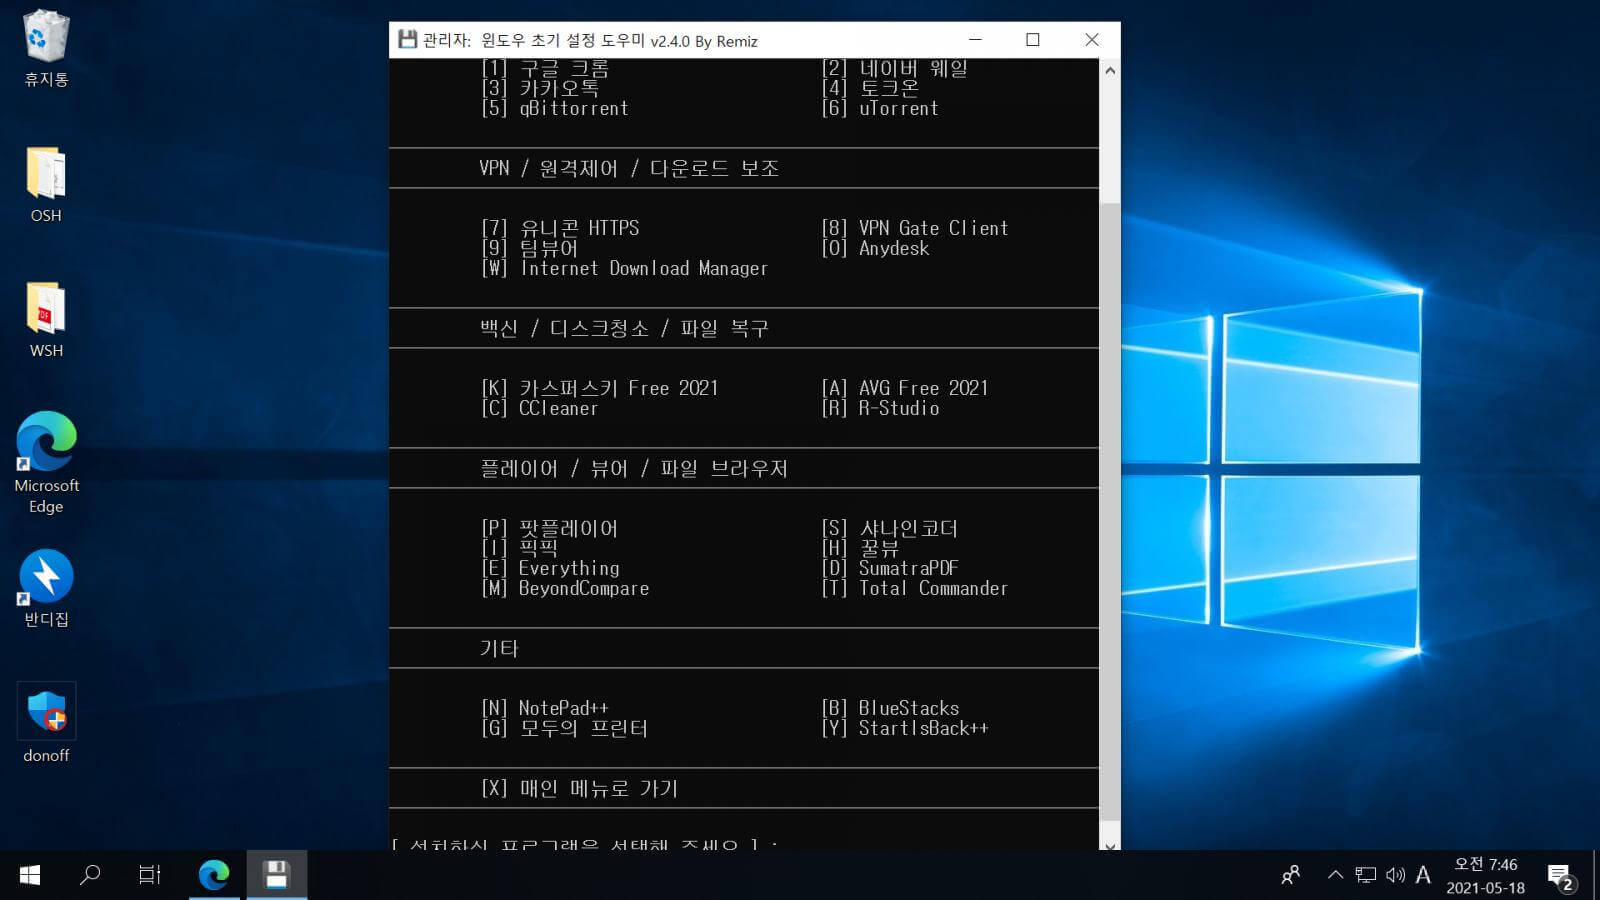This screenshot has height=900, width=1600.
Task: Click the [T] Total Commander entry
Action: tap(915, 588)
